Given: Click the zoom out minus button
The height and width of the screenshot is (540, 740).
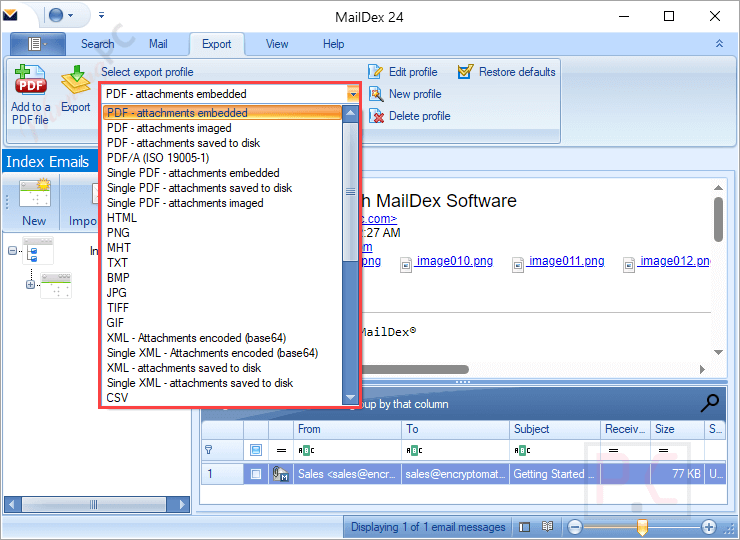Looking at the screenshot, I should pos(575,527).
